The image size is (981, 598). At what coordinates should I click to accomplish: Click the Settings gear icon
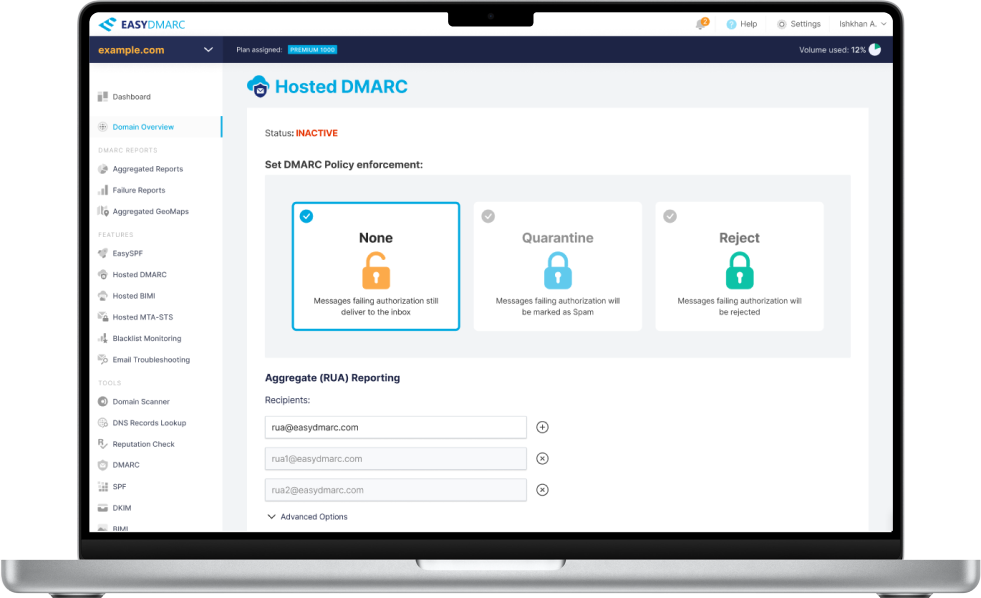781,24
